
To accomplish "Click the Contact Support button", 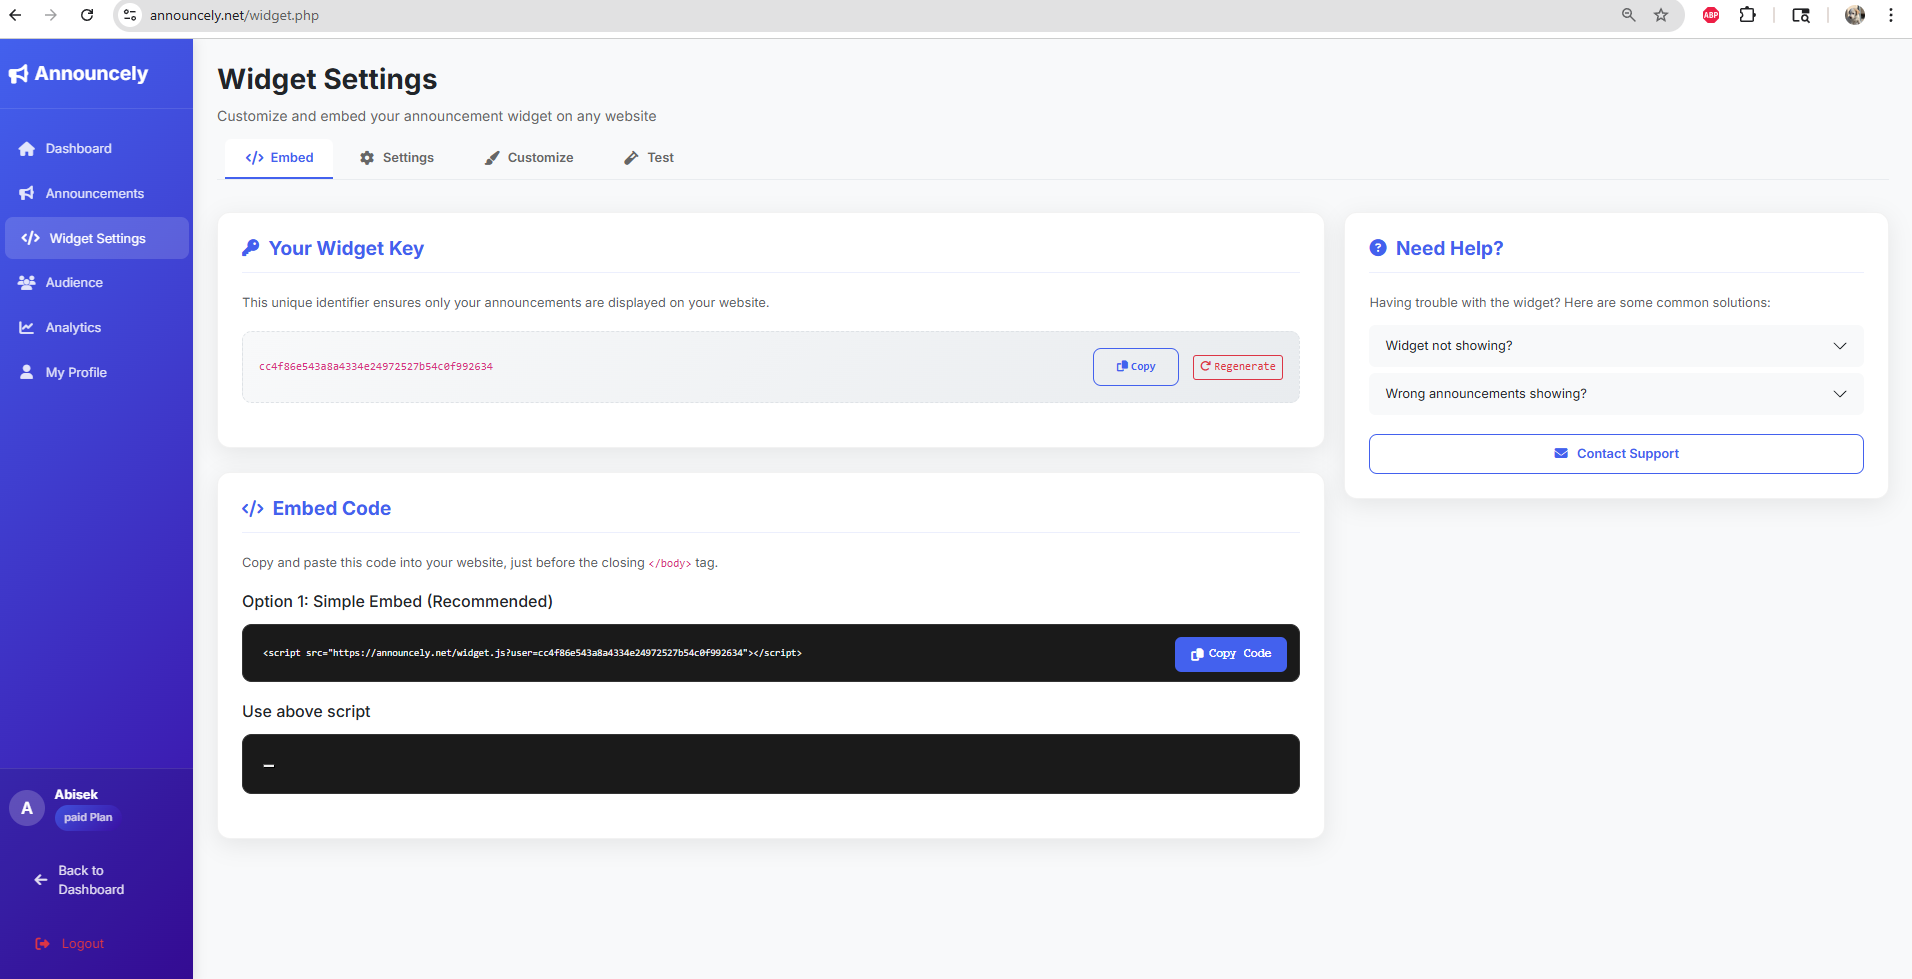I will pos(1616,454).
